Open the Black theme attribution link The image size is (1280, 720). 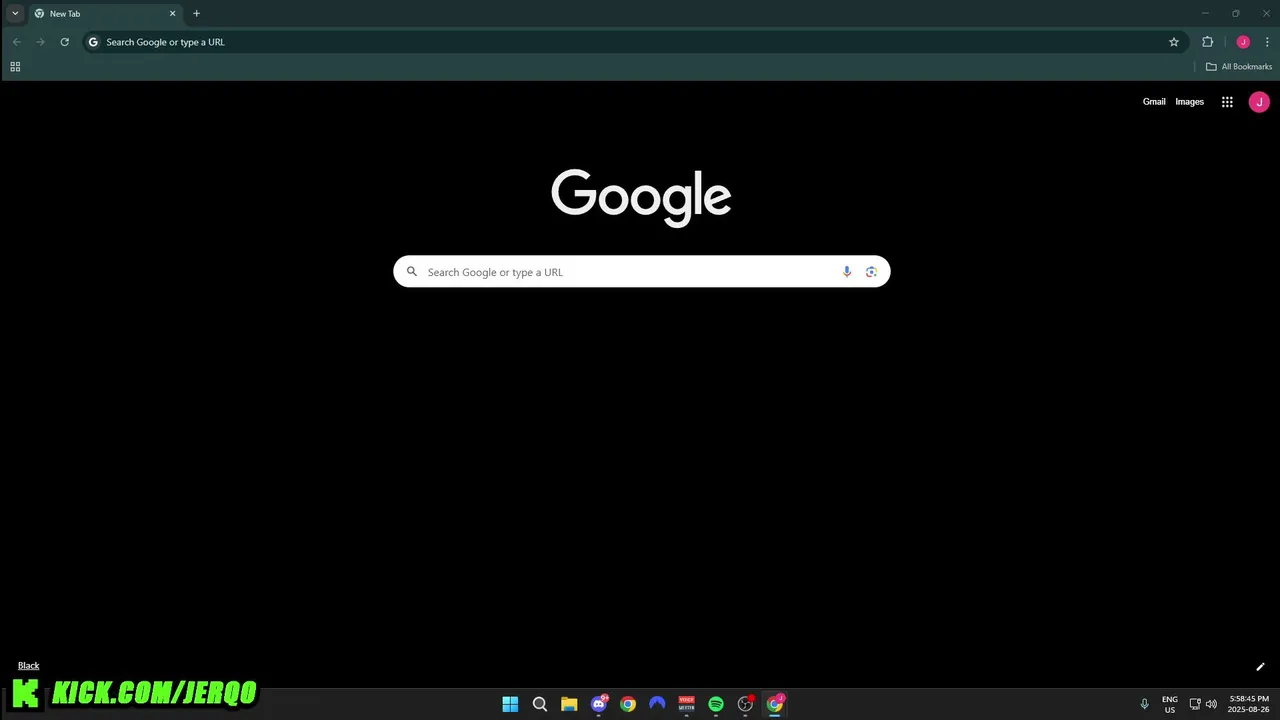[28, 666]
